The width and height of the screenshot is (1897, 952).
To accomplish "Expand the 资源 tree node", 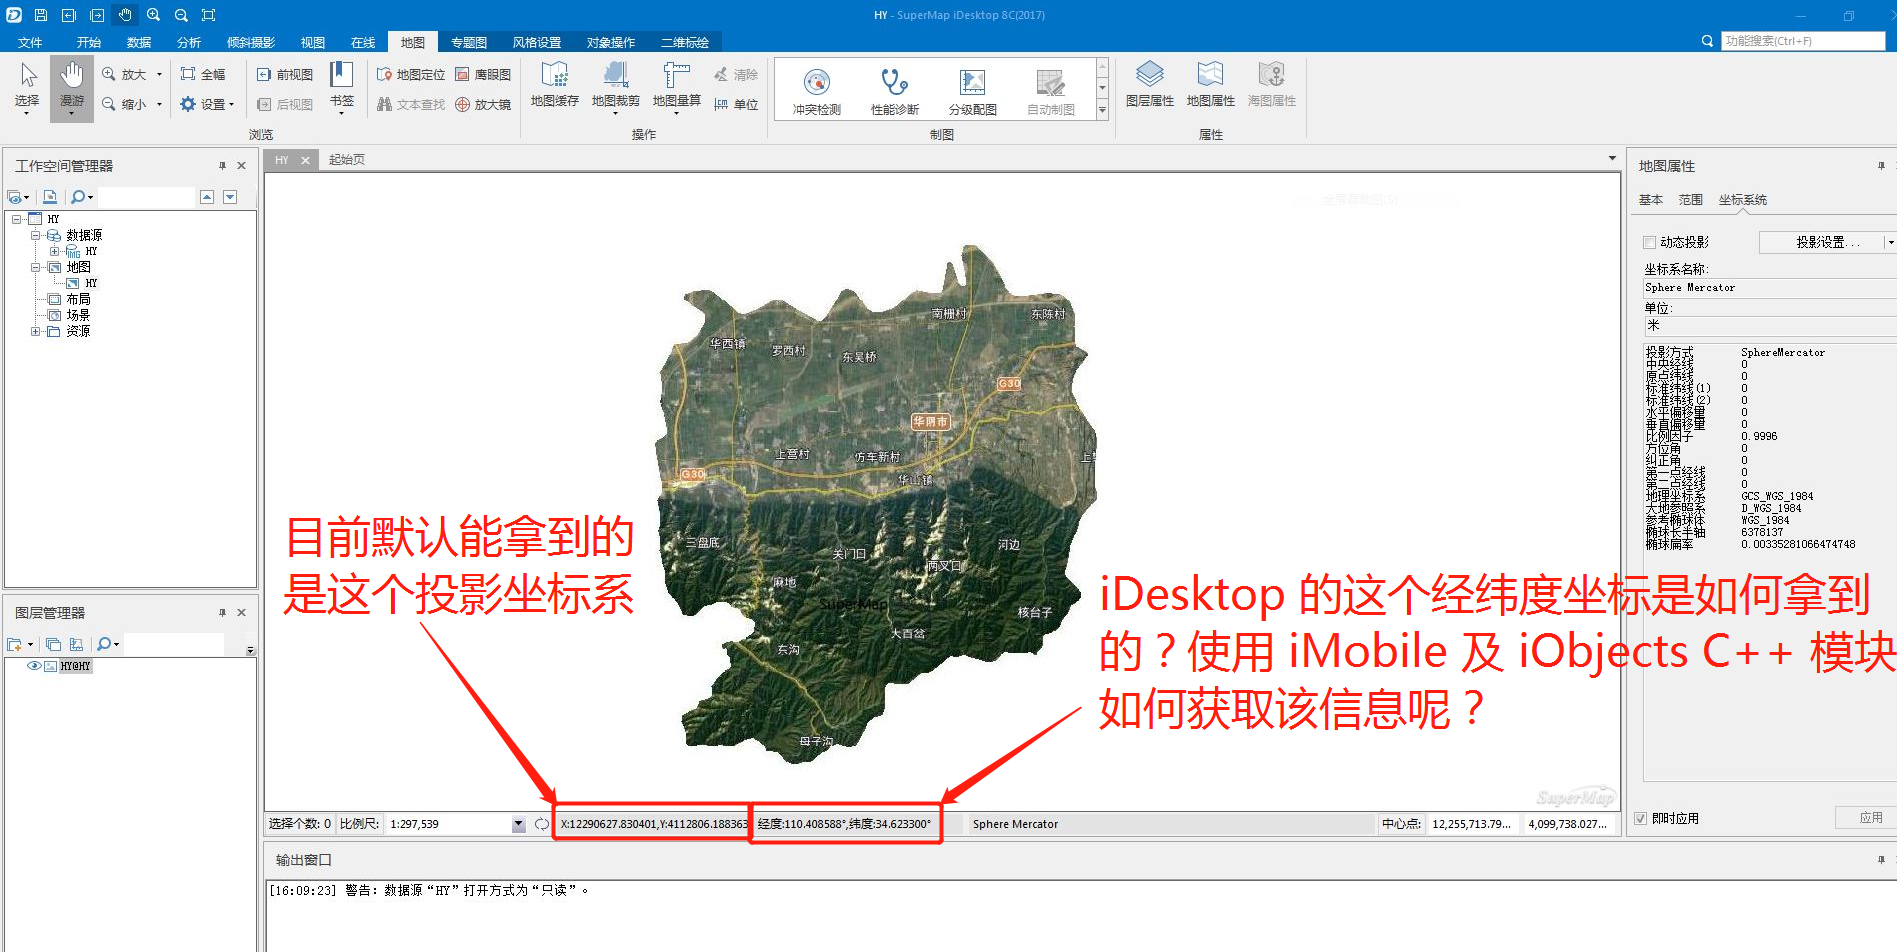I will pos(36,331).
